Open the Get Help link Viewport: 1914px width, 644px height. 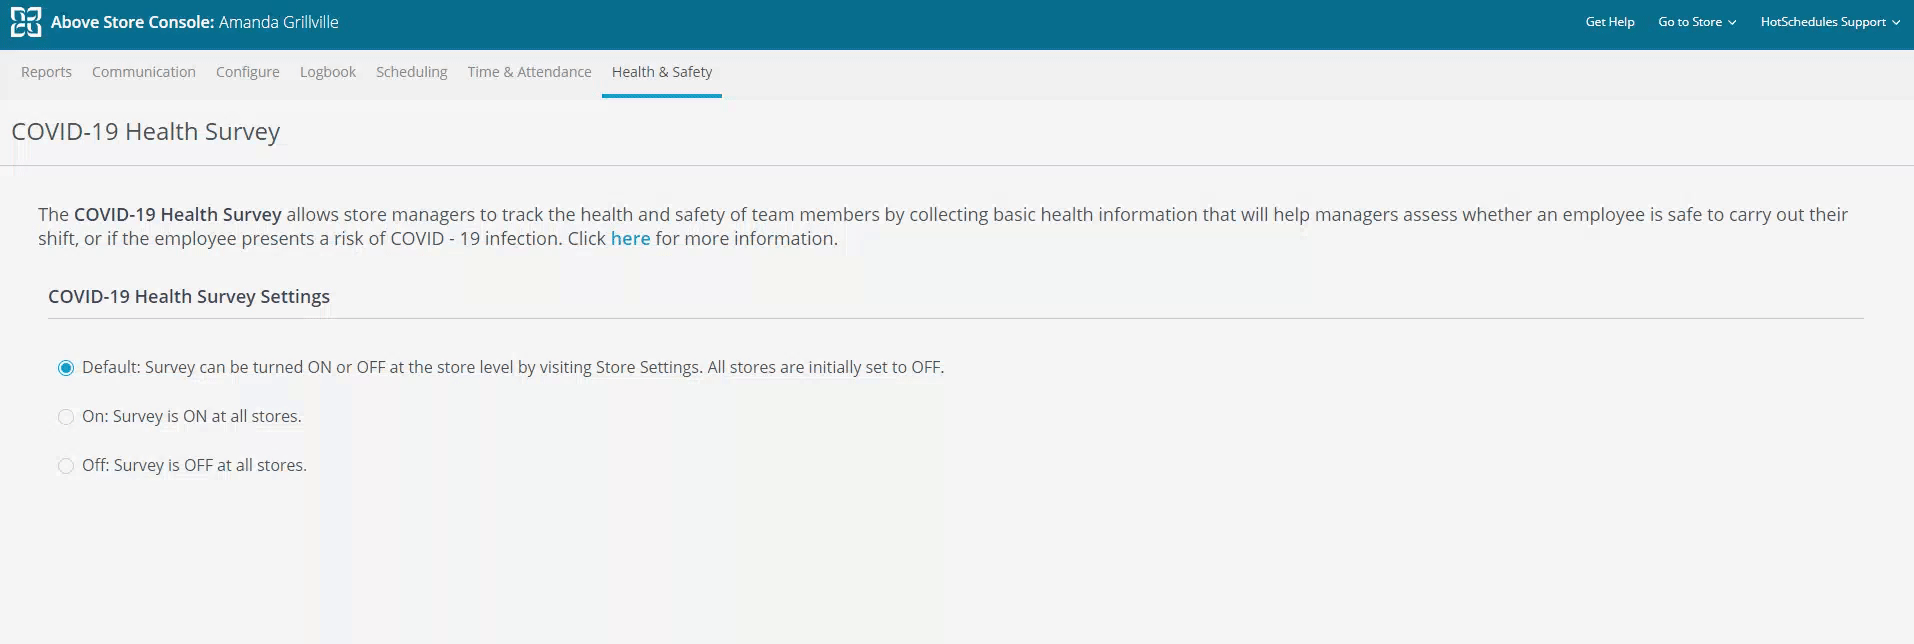[1609, 22]
